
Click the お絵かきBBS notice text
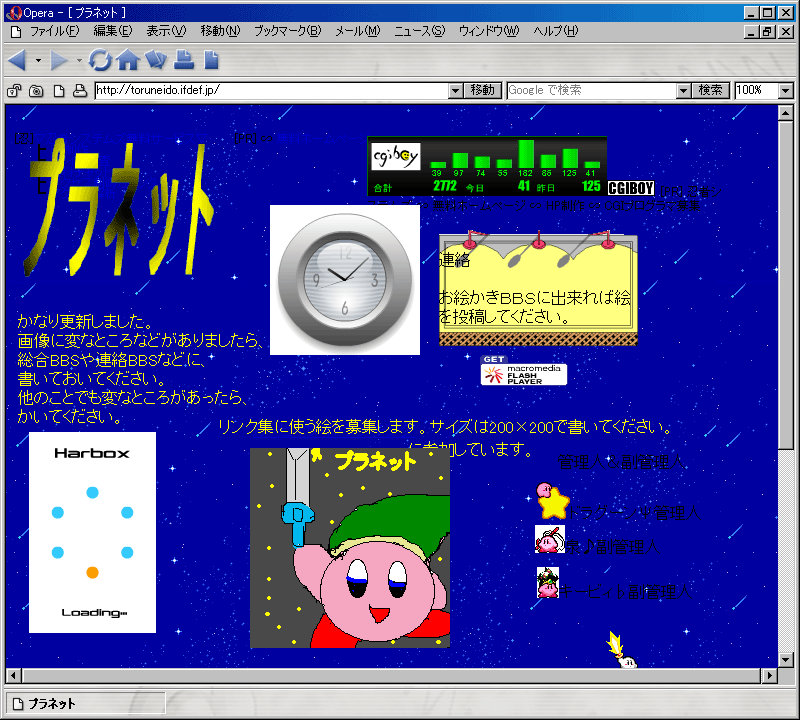535,307
